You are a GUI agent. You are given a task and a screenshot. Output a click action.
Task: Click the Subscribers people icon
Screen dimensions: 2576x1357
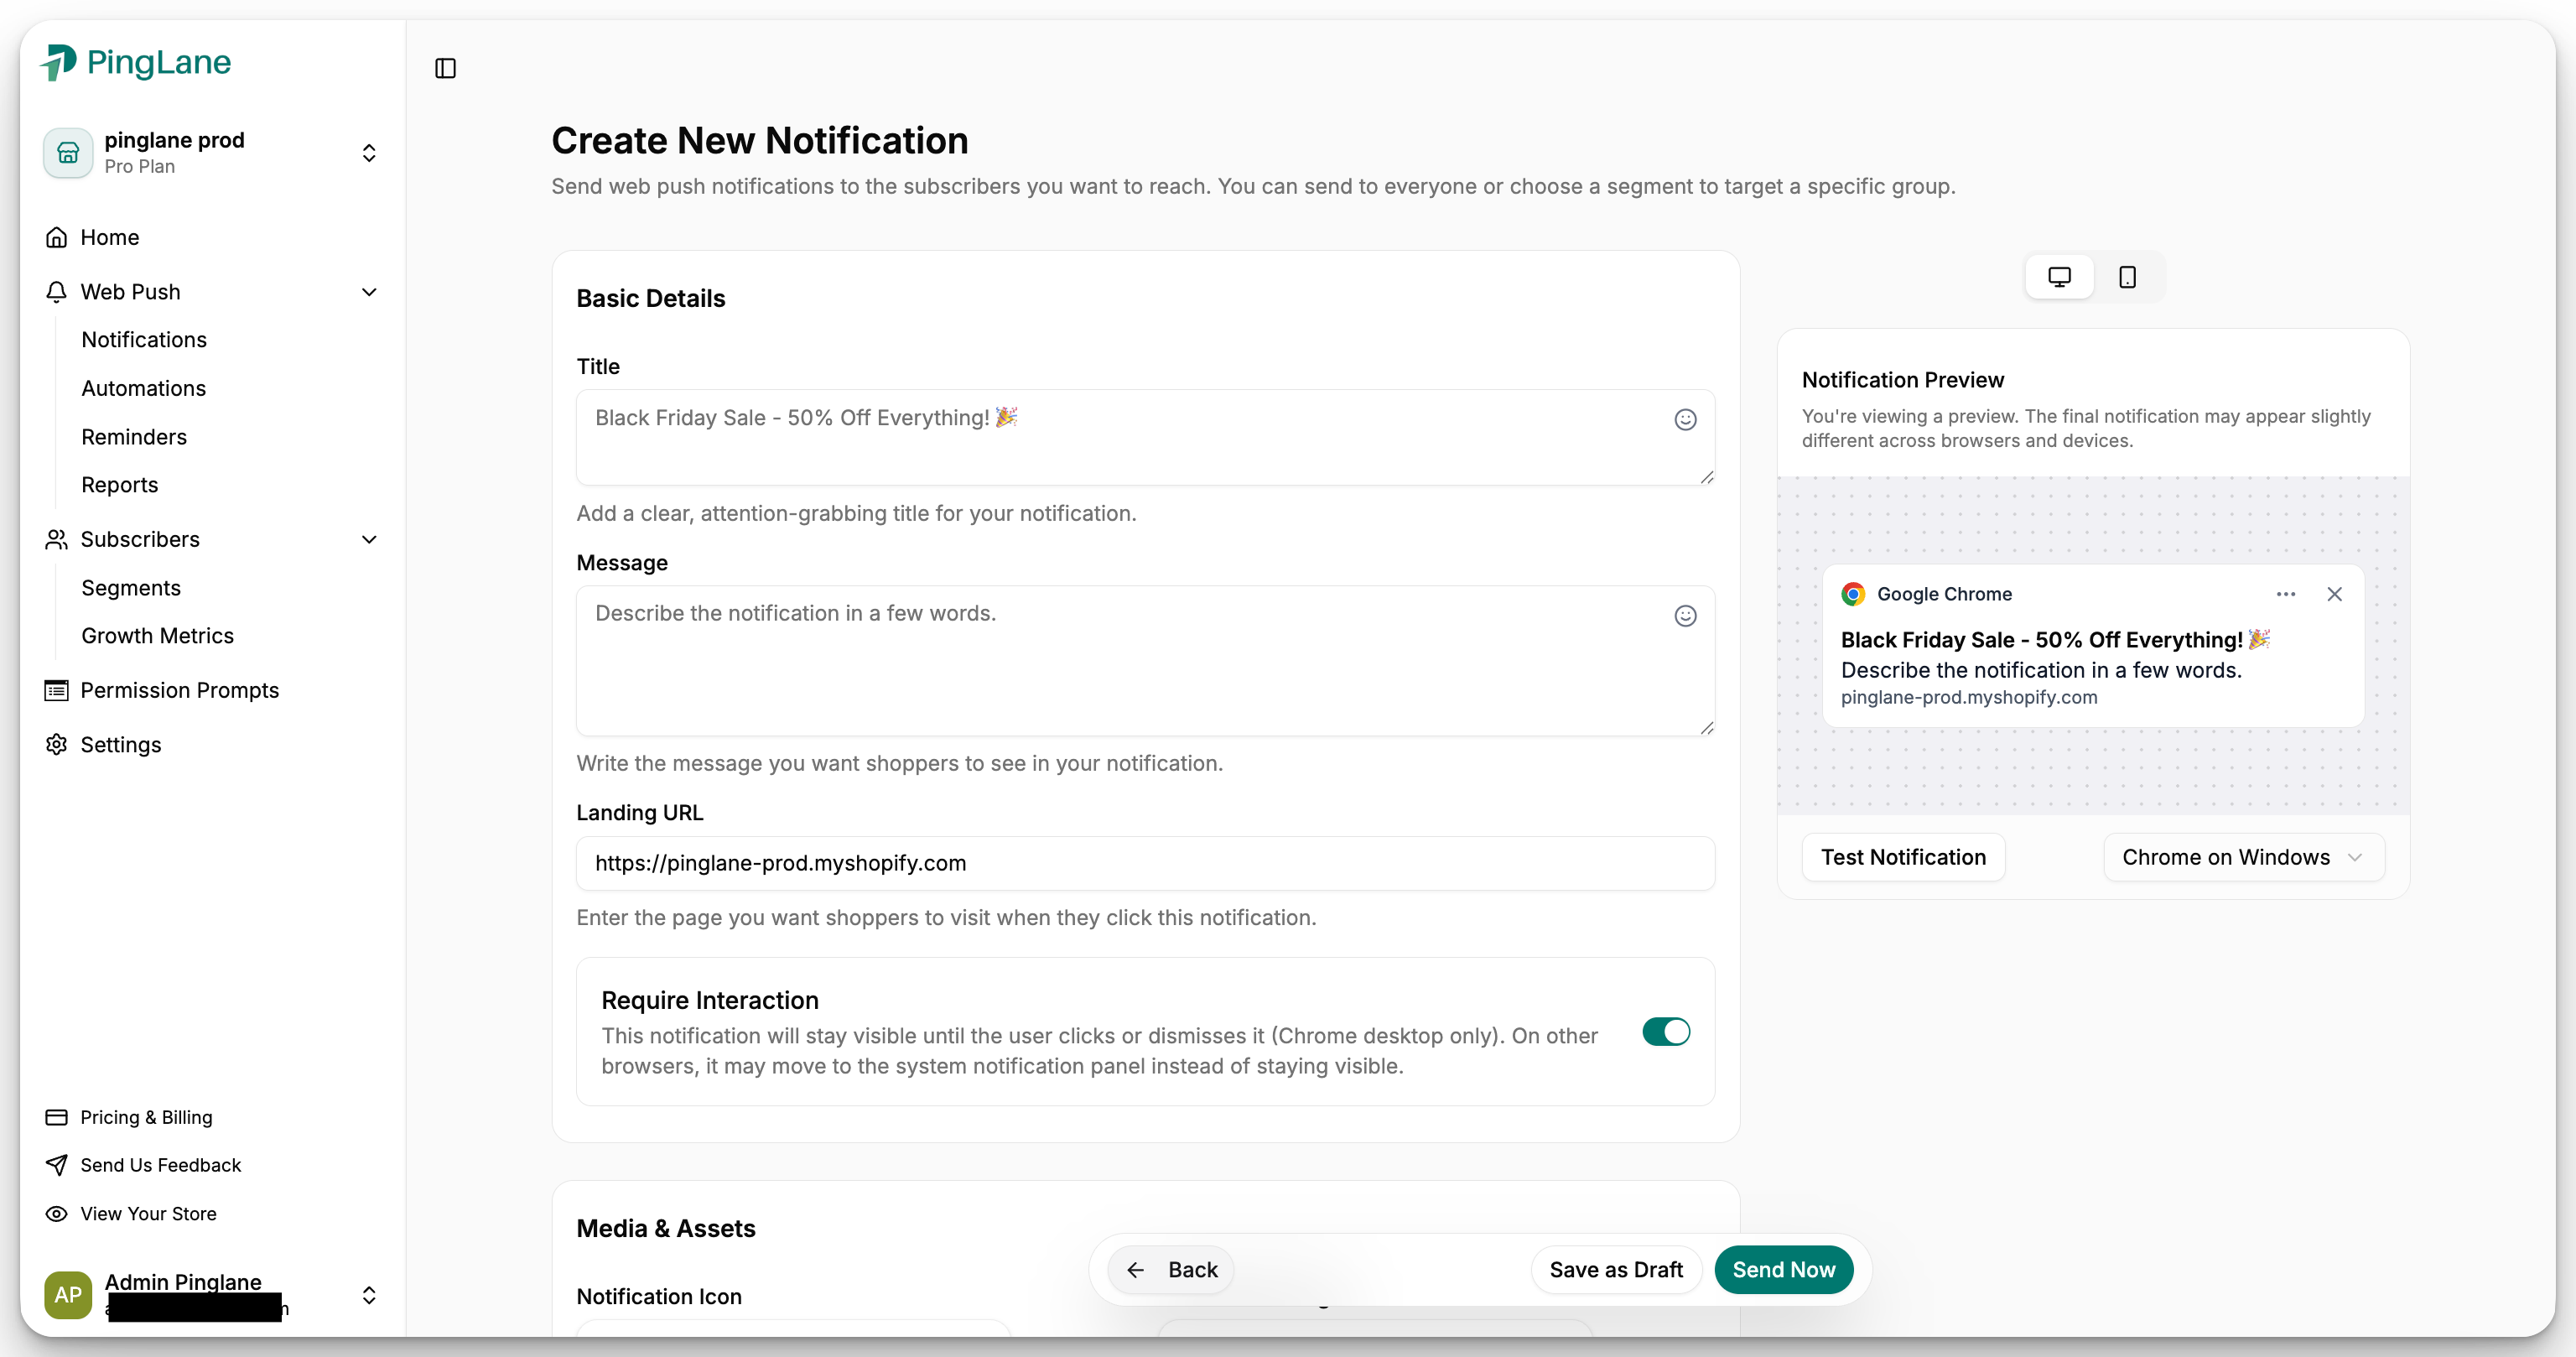coord(57,540)
